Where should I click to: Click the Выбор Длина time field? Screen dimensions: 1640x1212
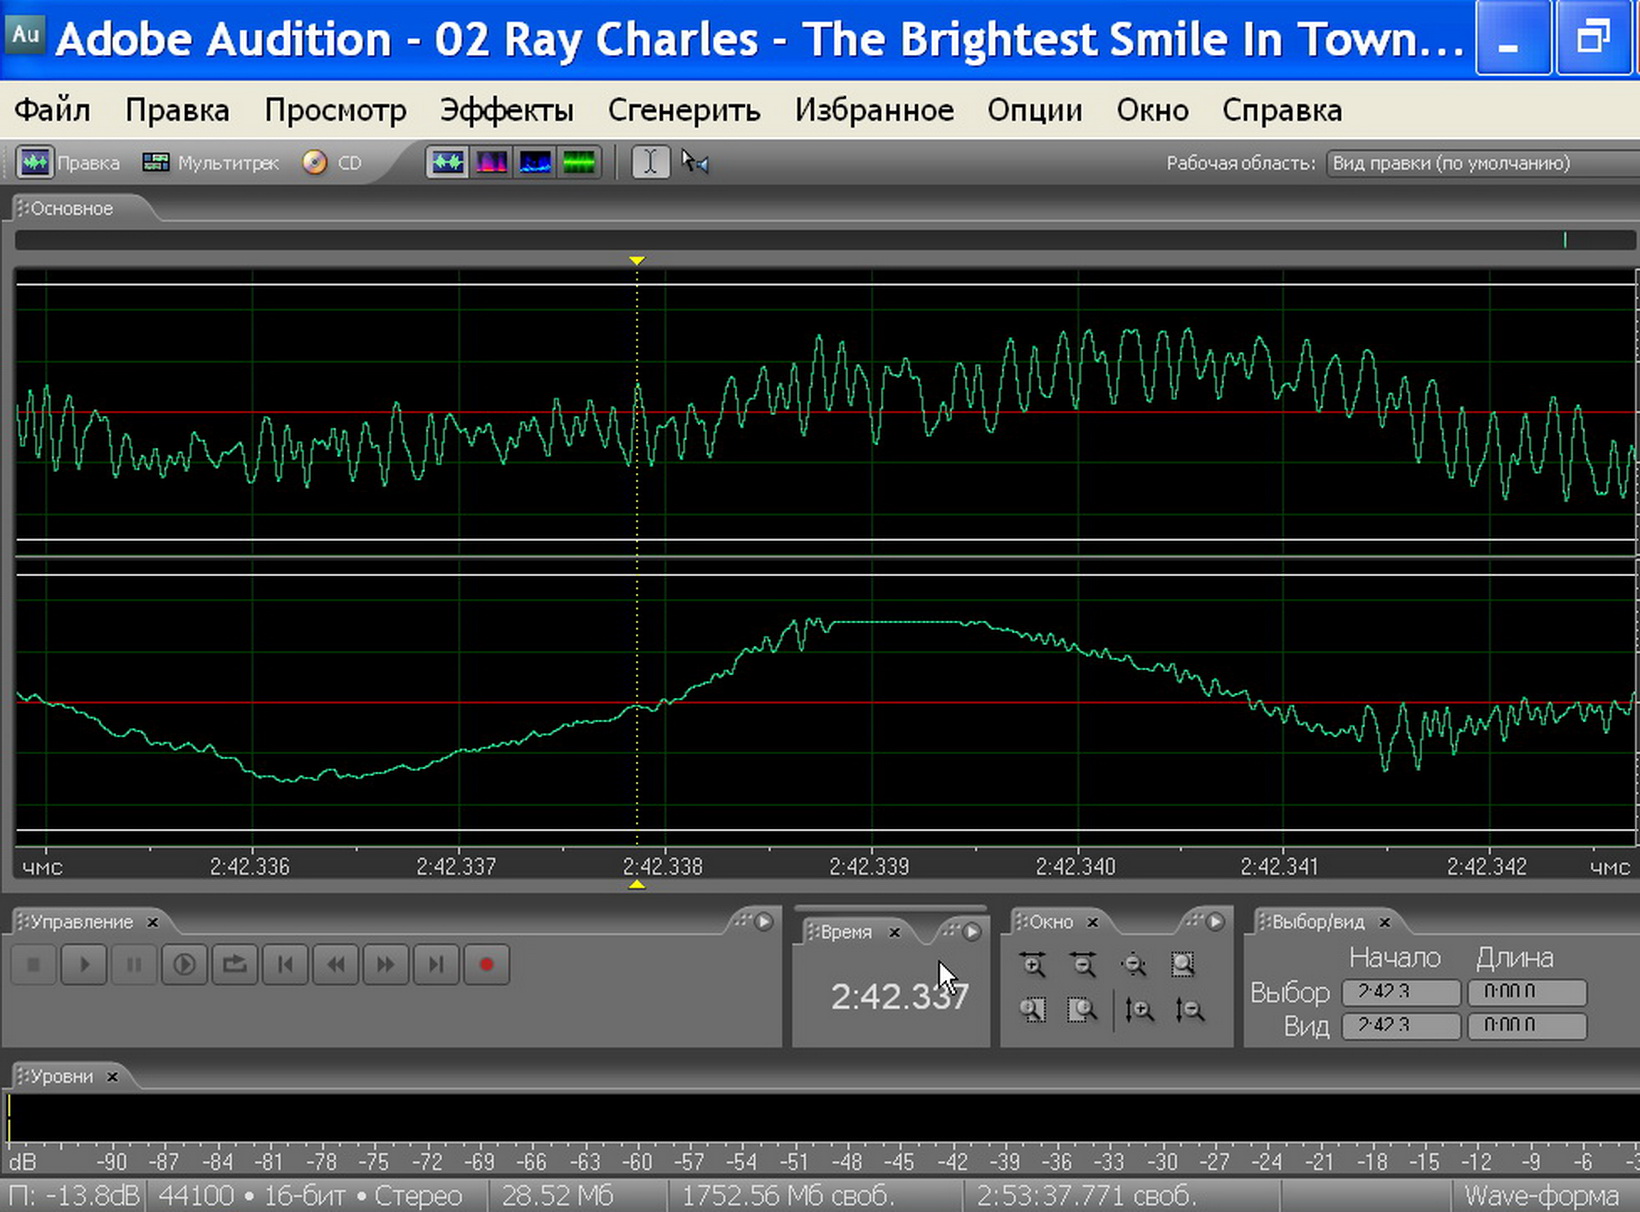[x=1527, y=992]
